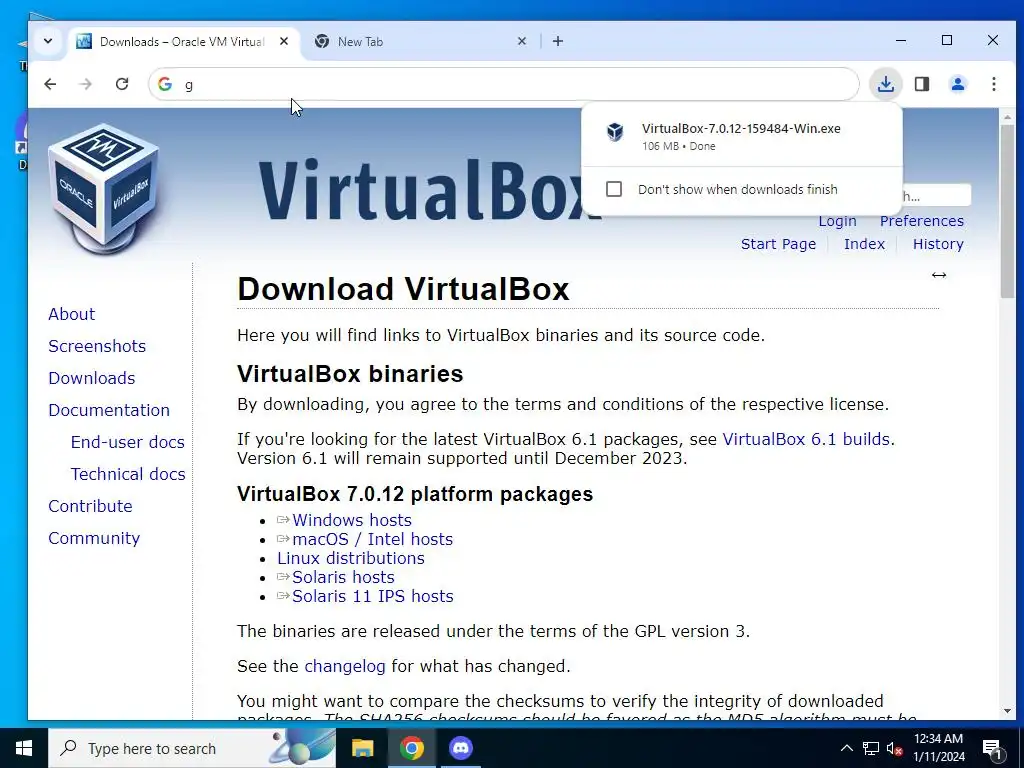Click the Solaris hosts link
Screen dimensions: 1024x768
[344, 577]
